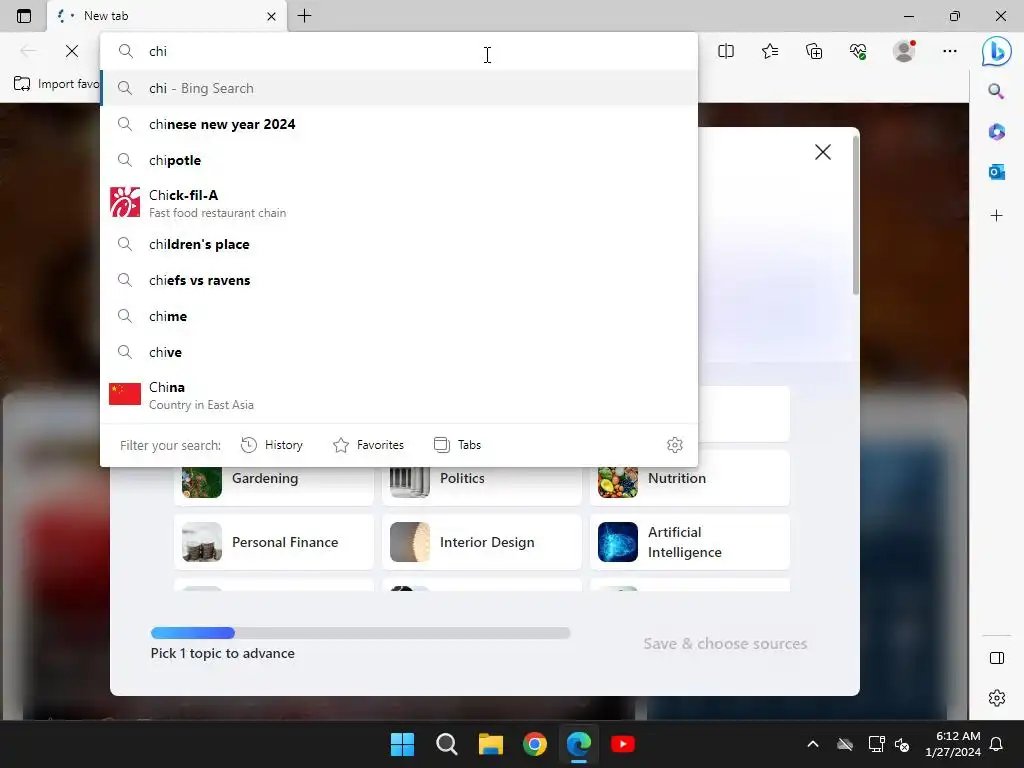Screen dimensions: 1024x768
Task: Click Save & choose sources button
Action: pyautogui.click(x=725, y=643)
